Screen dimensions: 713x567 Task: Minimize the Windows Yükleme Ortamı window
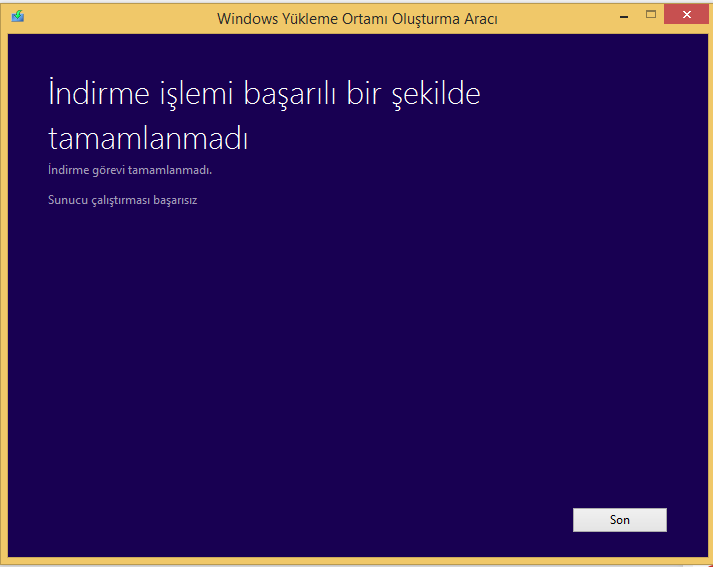pyautogui.click(x=624, y=15)
